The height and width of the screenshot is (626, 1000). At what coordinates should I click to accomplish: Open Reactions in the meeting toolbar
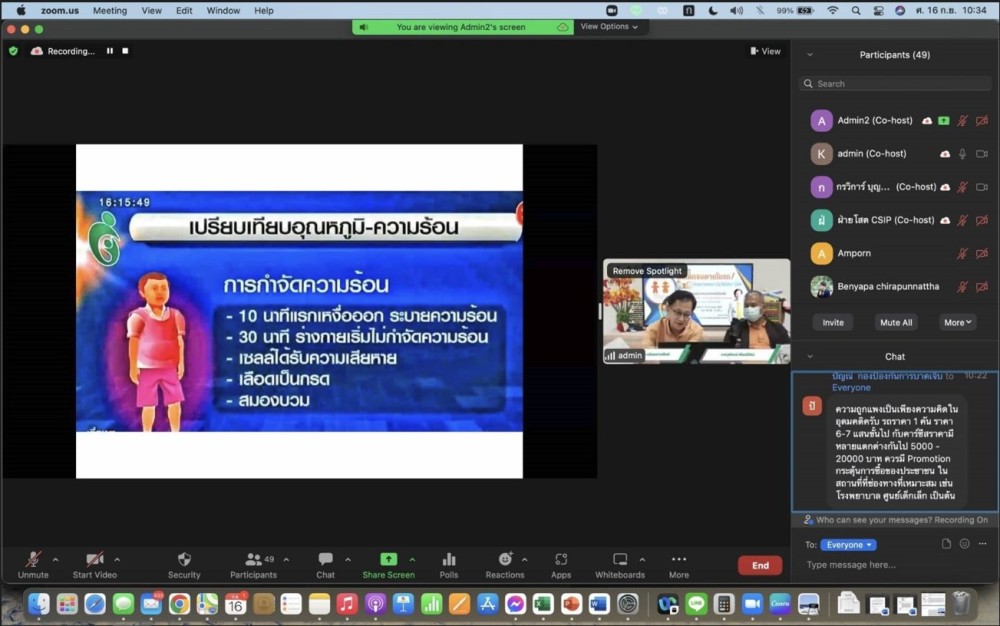click(505, 560)
